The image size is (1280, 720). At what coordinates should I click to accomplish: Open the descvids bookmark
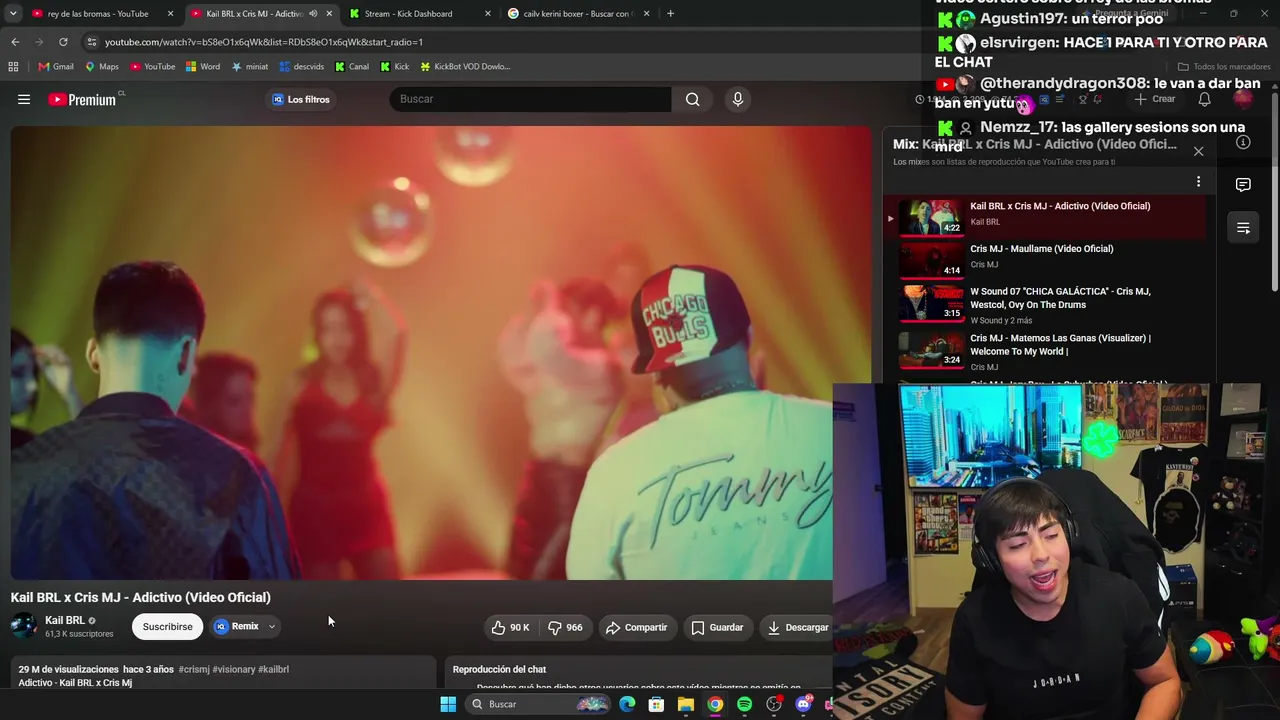pyautogui.click(x=302, y=67)
